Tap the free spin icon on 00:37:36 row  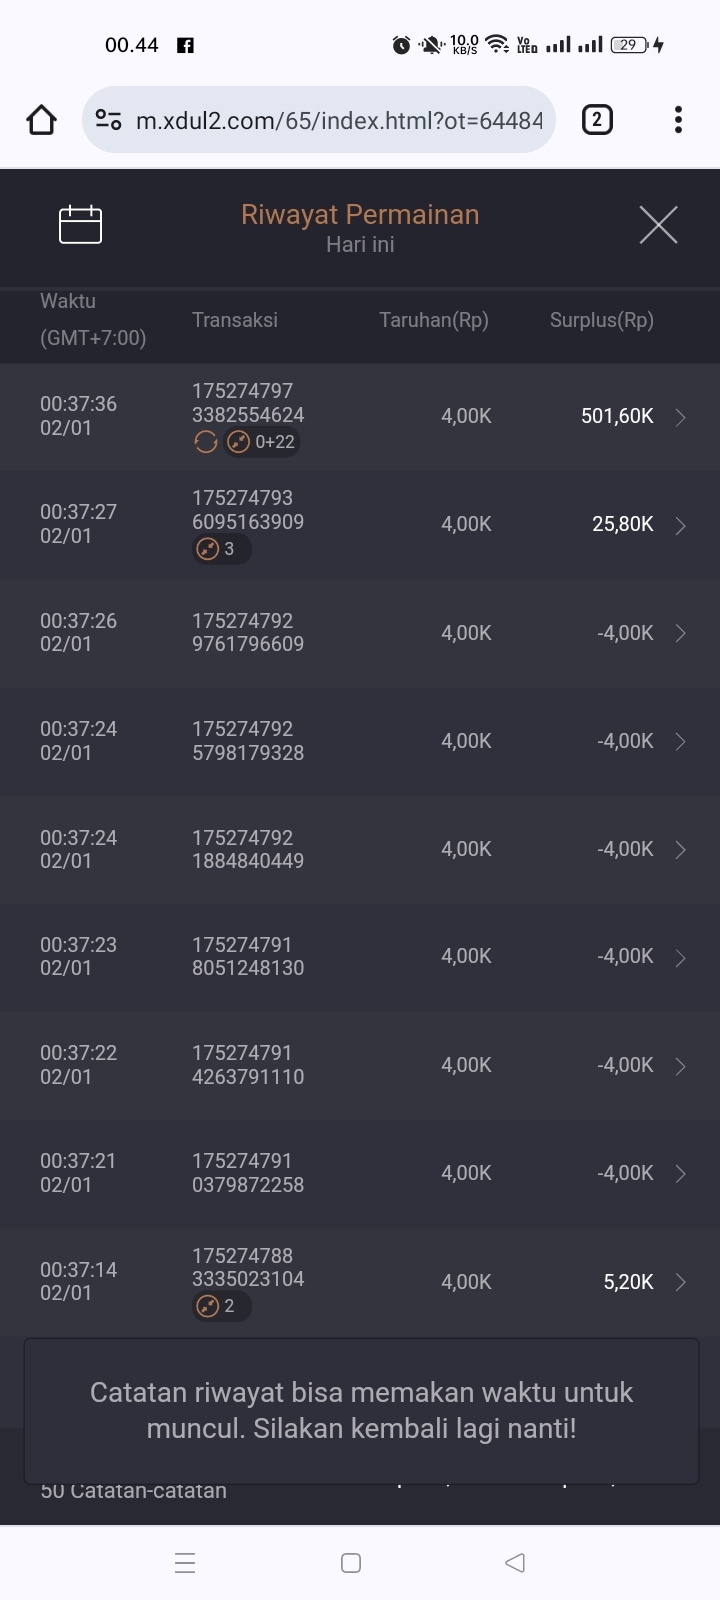pyautogui.click(x=206, y=442)
